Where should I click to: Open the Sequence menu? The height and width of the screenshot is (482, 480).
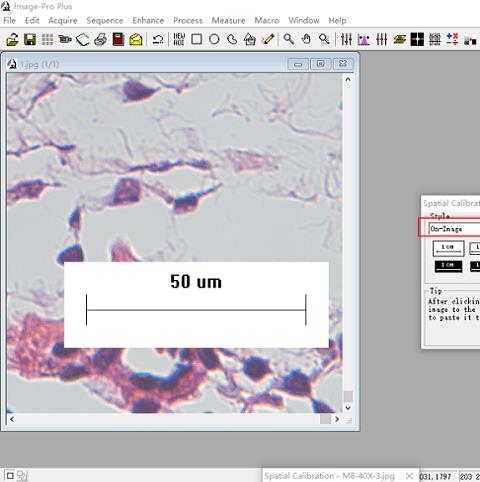point(105,21)
